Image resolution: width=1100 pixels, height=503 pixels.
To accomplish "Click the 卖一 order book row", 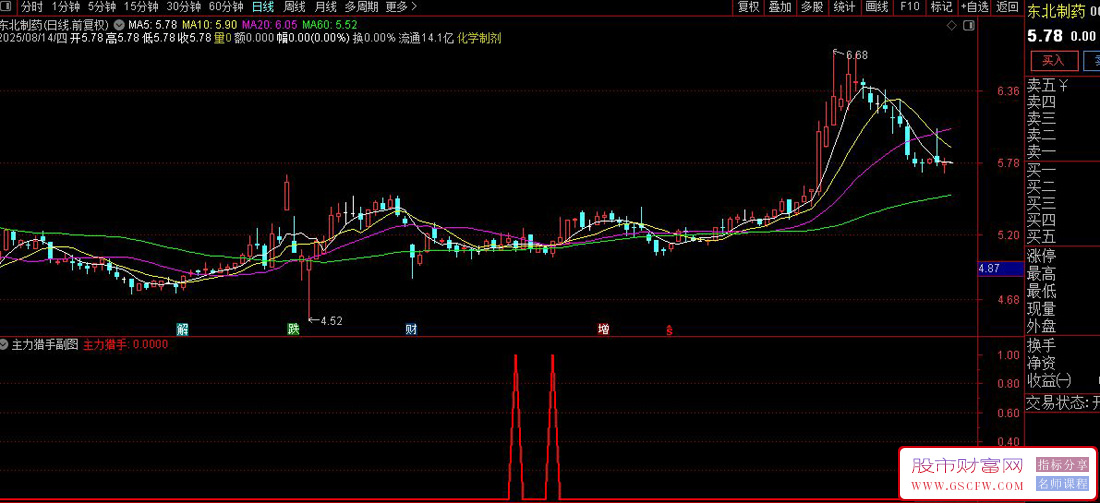I will pos(1063,152).
